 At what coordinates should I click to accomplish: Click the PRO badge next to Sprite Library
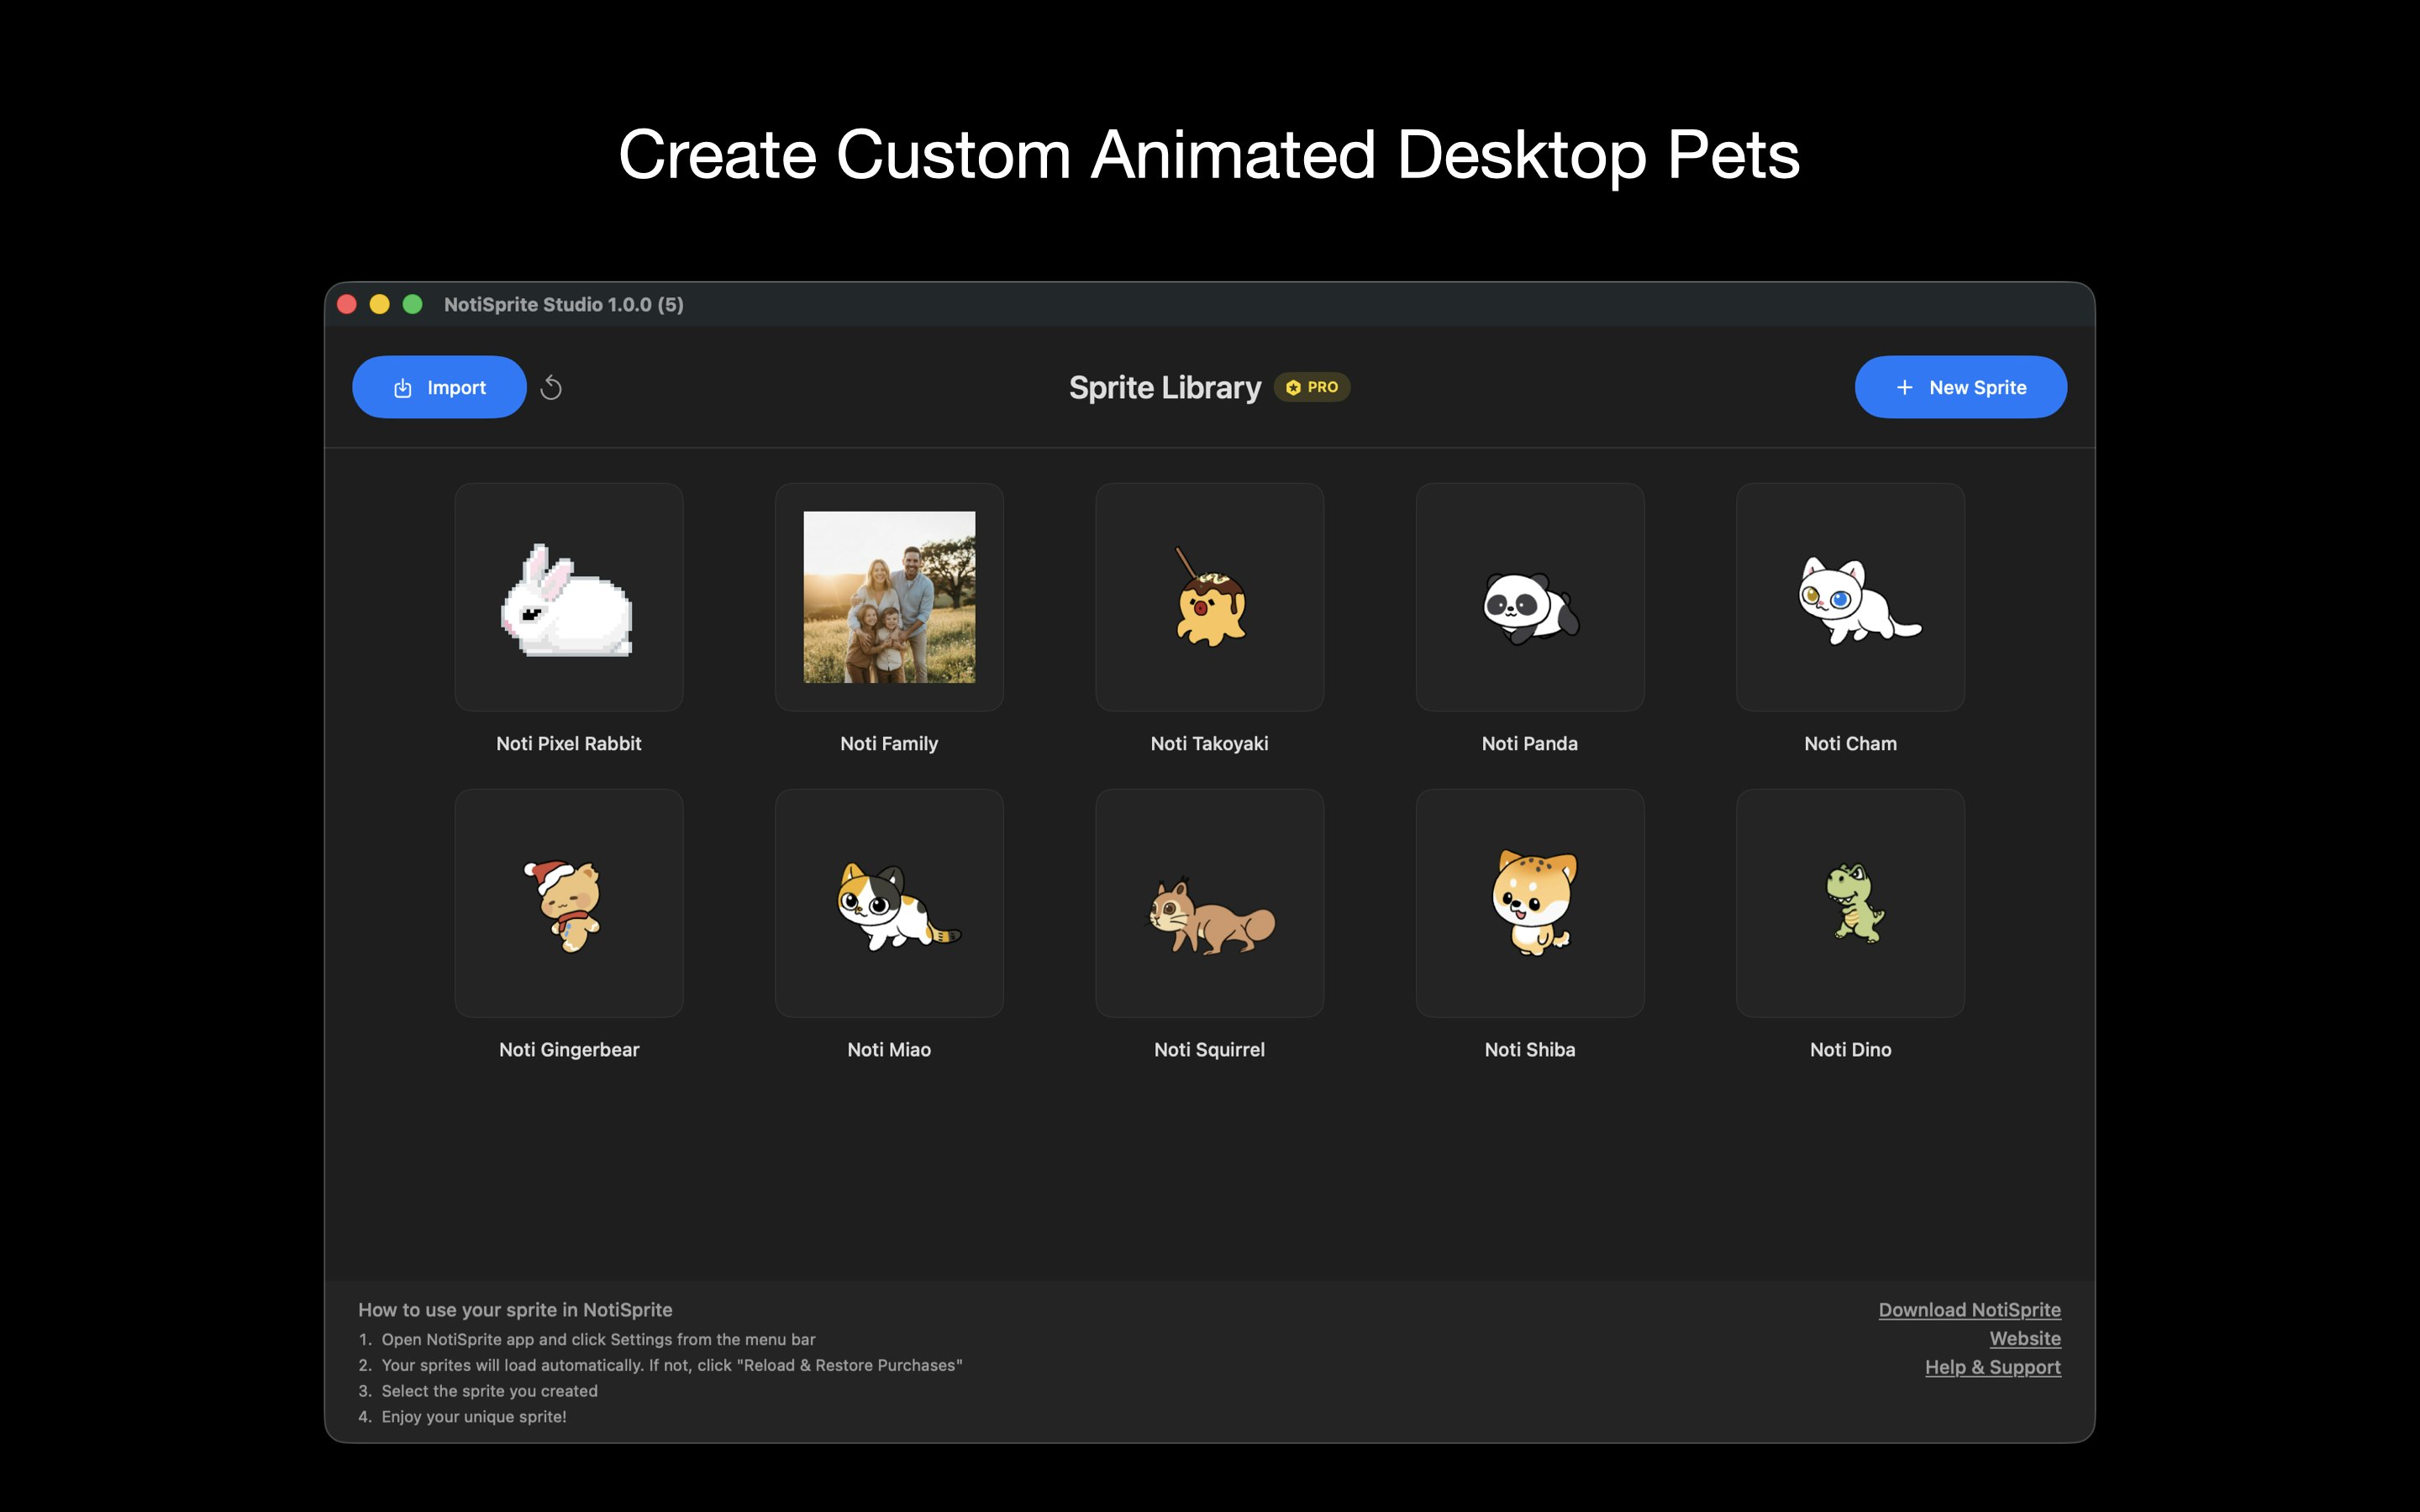coord(1313,387)
